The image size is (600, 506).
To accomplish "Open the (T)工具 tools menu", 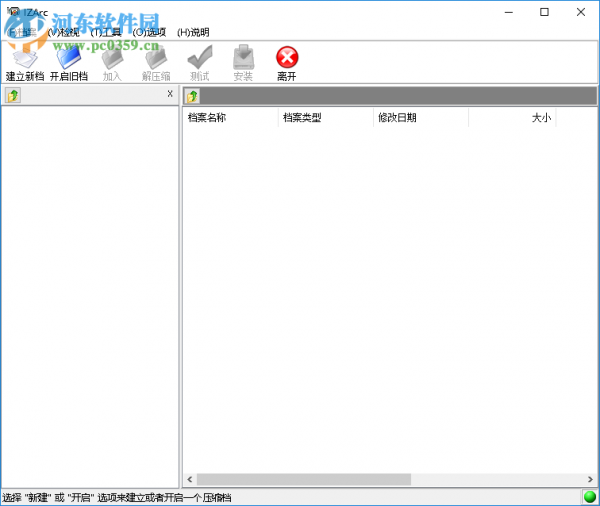I will (106, 33).
